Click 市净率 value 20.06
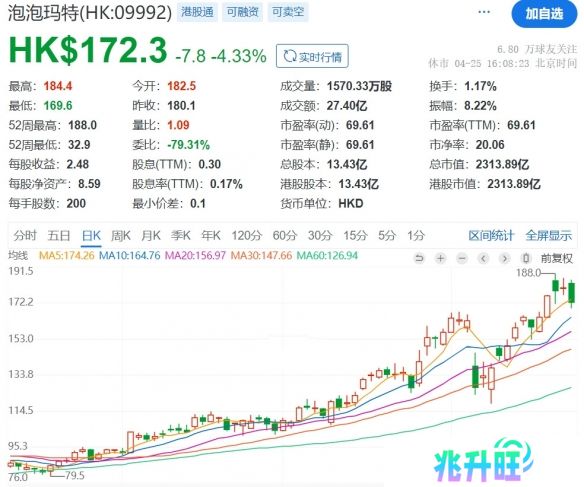 pos(490,145)
